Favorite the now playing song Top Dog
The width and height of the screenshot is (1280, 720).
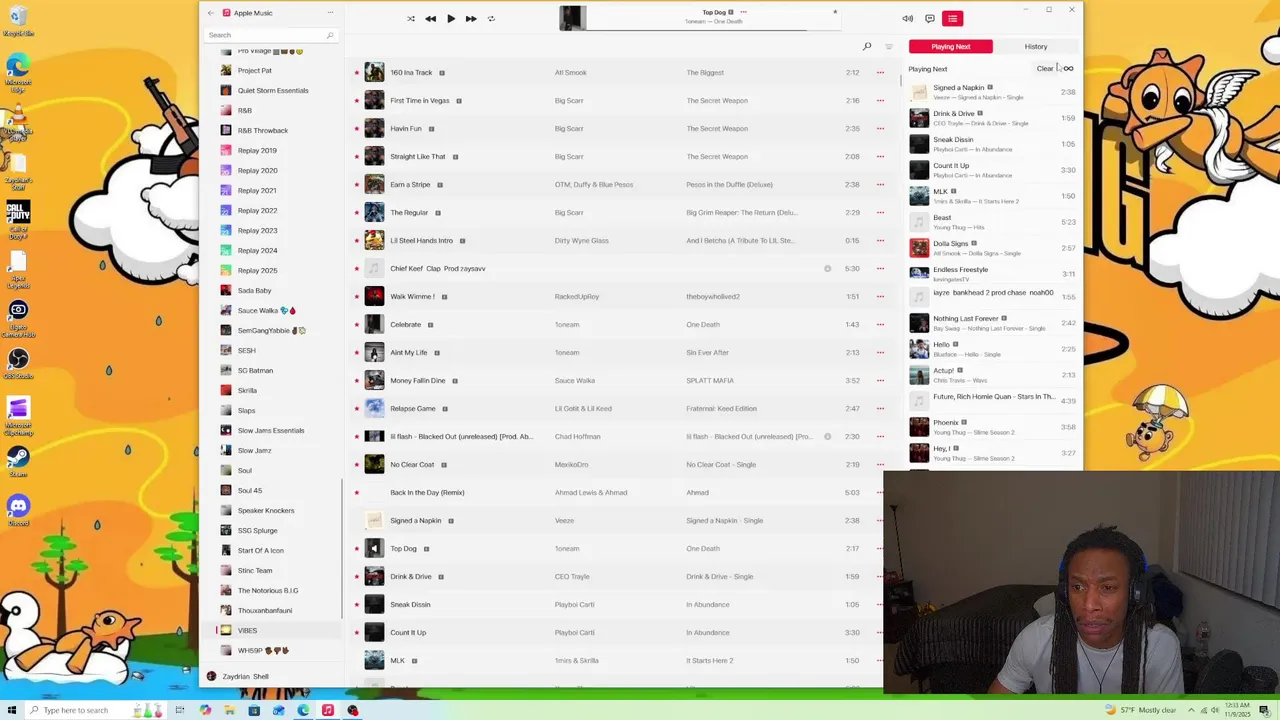pyautogui.click(x=835, y=12)
